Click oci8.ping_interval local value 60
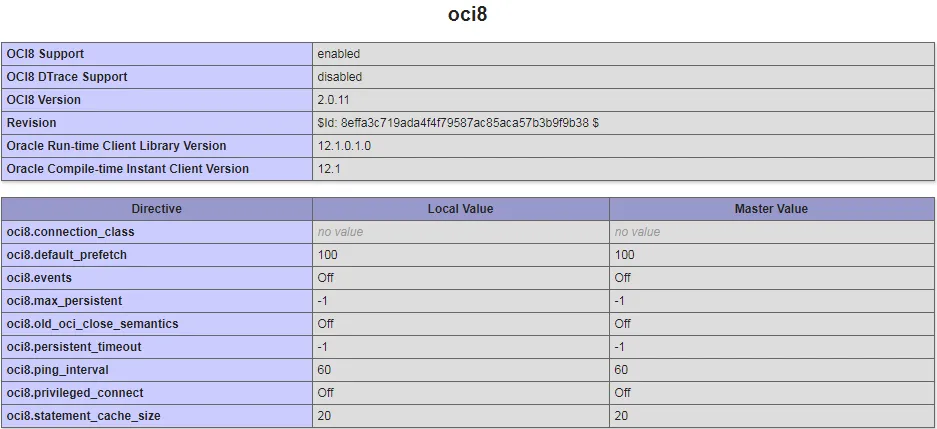 point(324,370)
